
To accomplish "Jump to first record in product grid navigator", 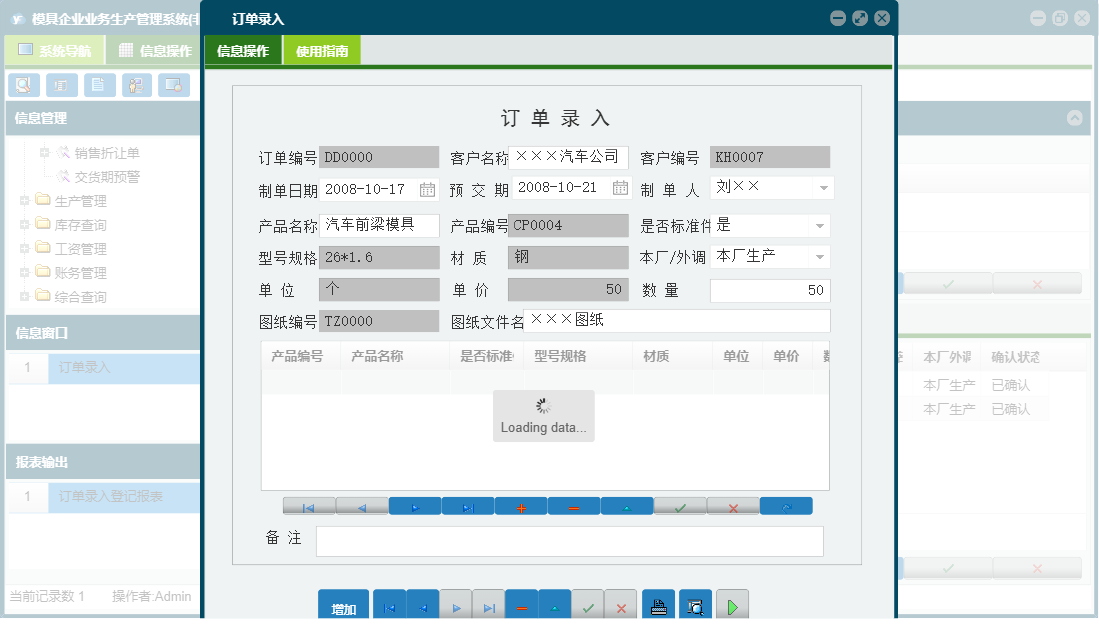I will pos(309,506).
